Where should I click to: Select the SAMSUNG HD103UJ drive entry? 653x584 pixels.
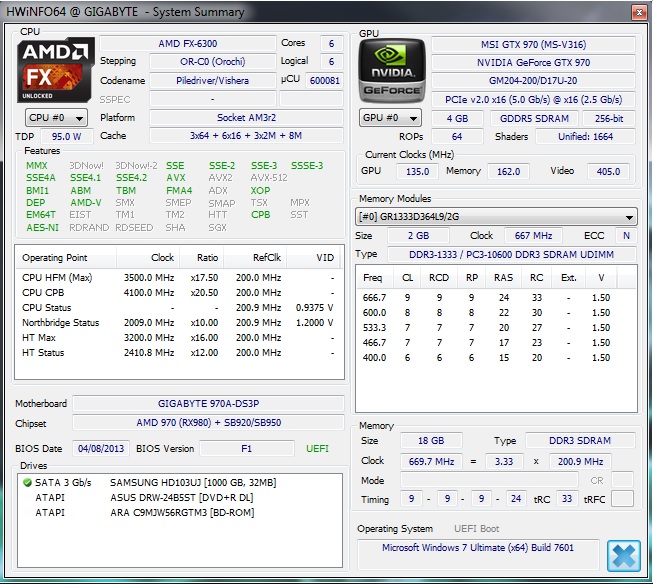click(x=180, y=482)
